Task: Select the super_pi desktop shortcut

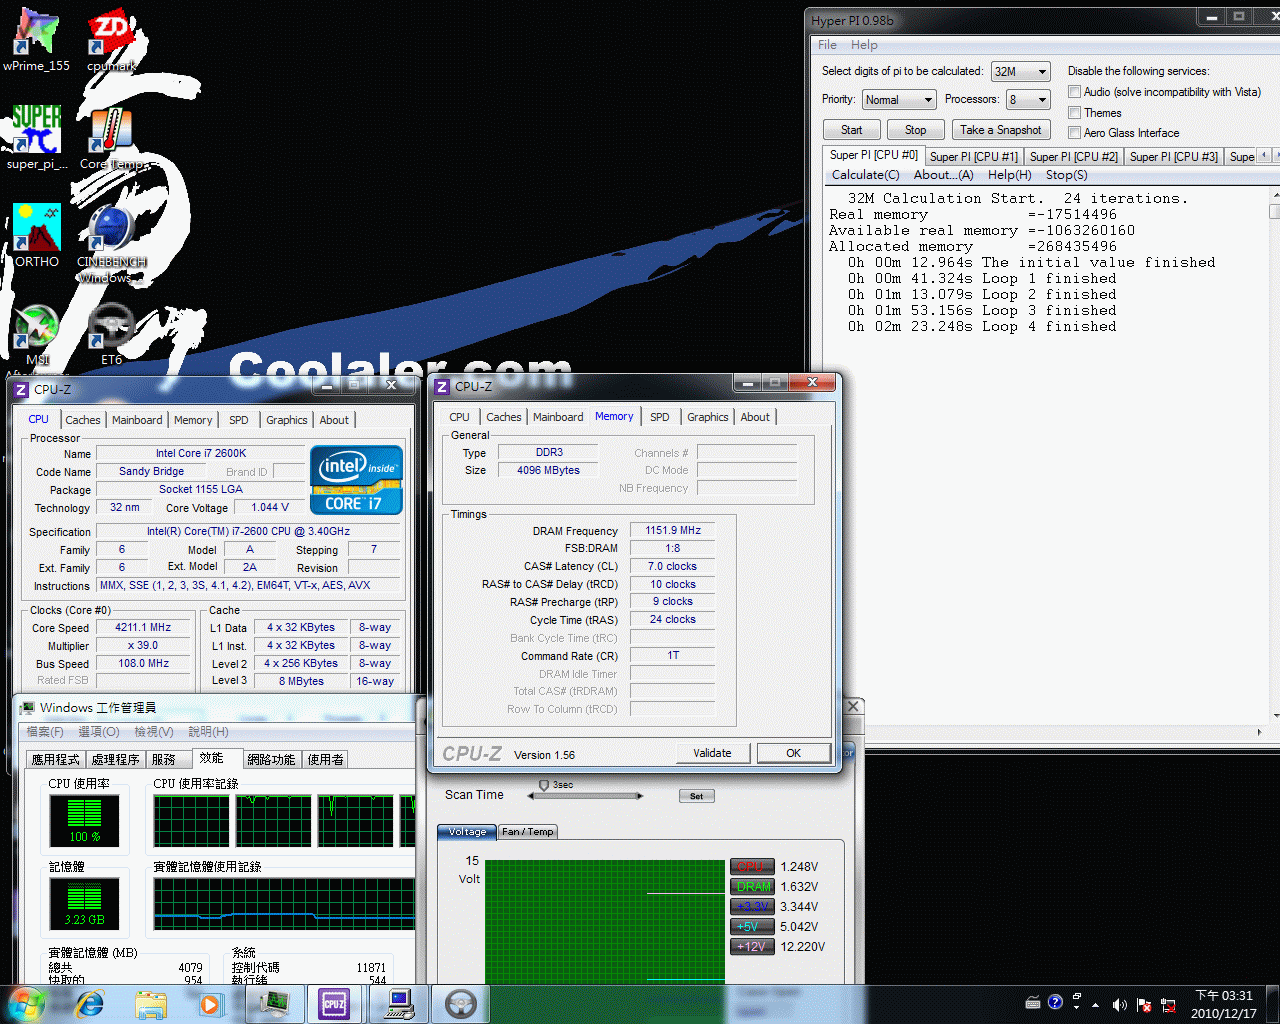Action: click(37, 138)
